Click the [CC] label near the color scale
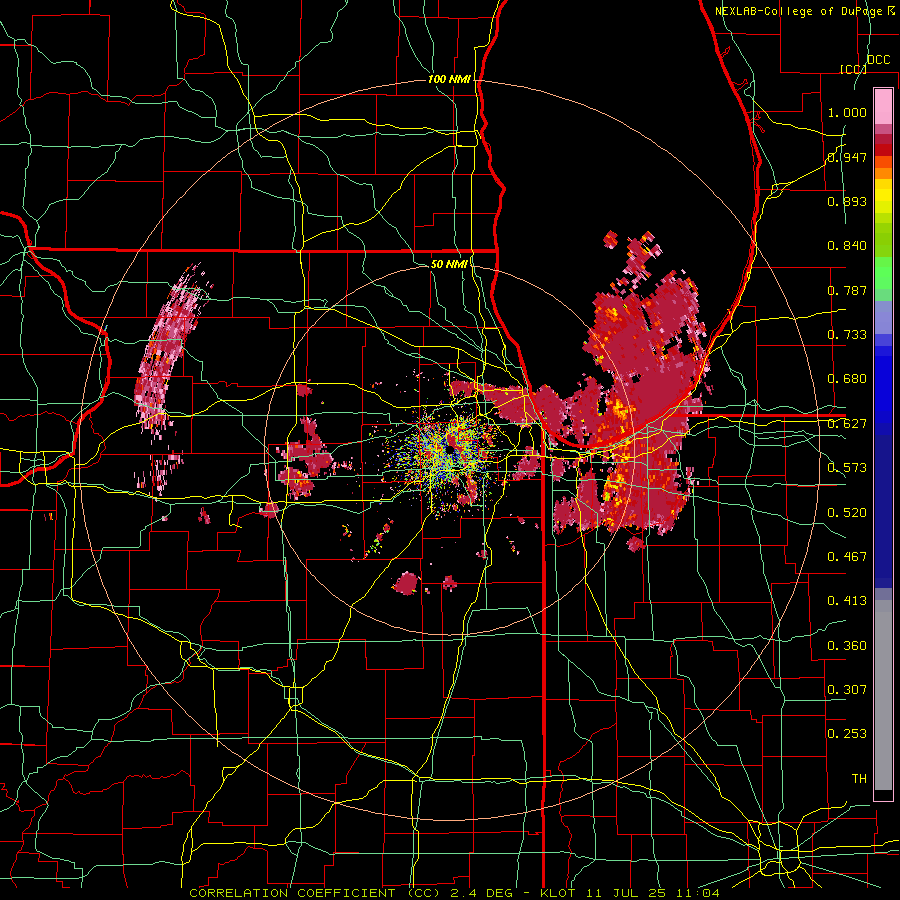The image size is (900, 900). pos(853,69)
